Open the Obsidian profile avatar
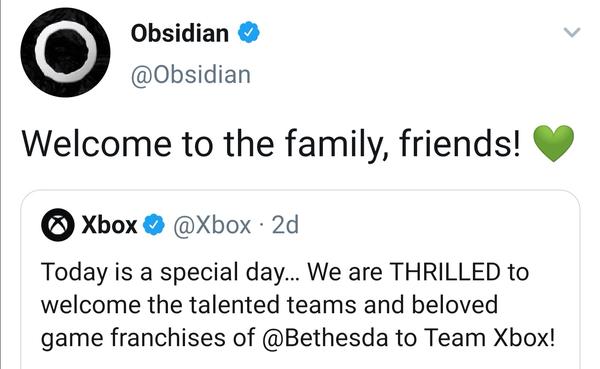 (65, 52)
